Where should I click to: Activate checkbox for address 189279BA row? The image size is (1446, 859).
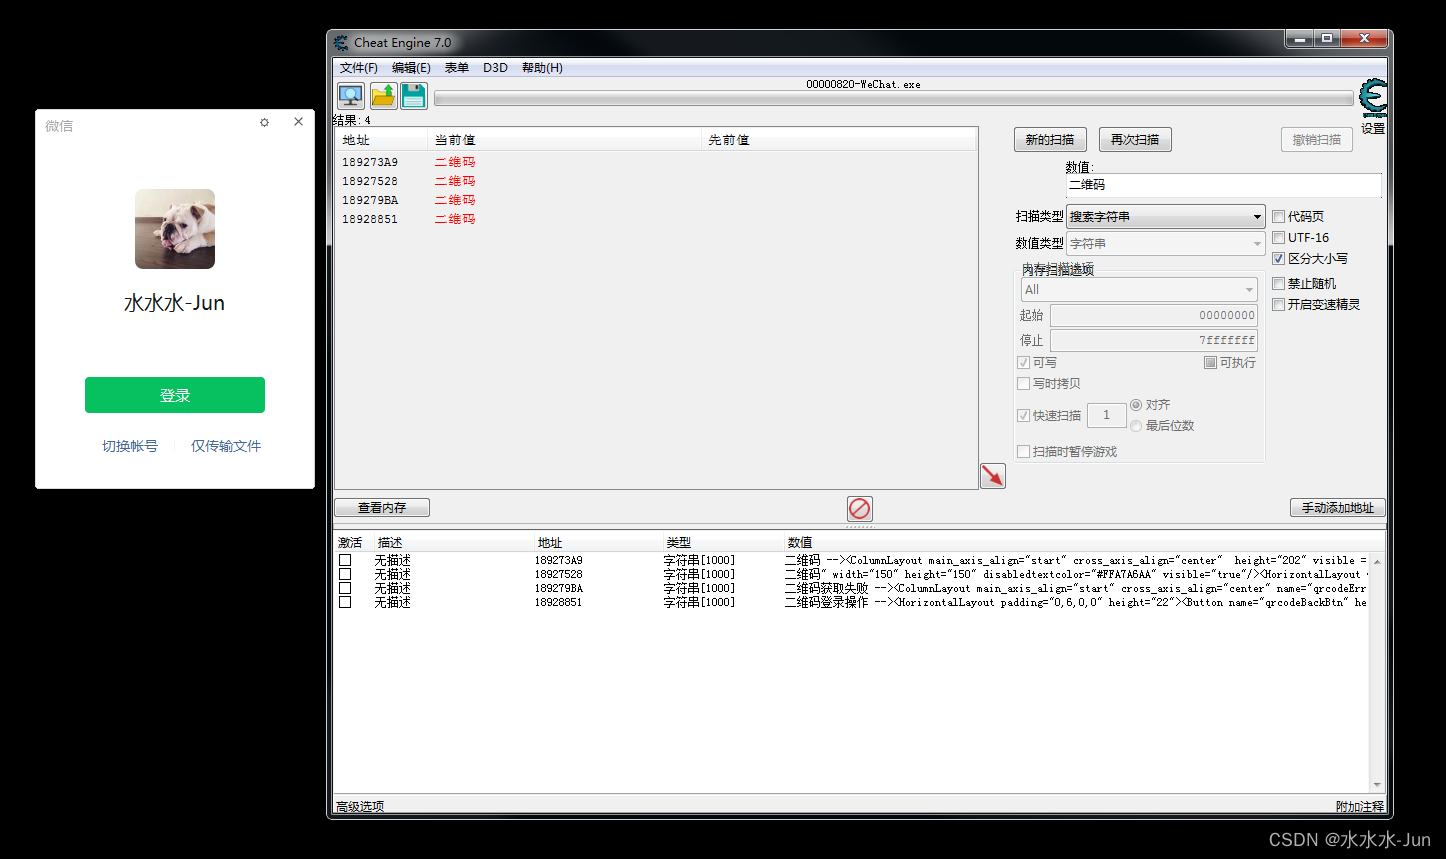click(x=345, y=588)
